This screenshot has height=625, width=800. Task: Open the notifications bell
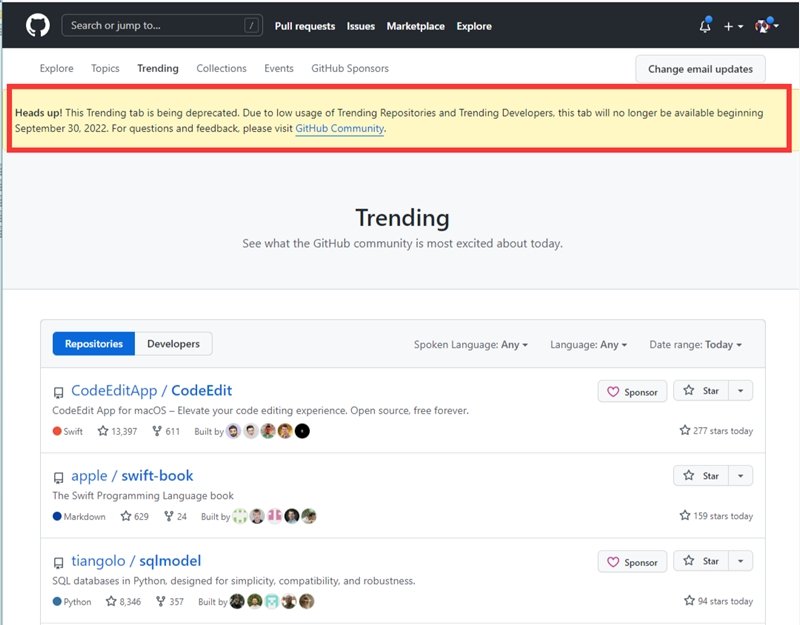point(705,26)
